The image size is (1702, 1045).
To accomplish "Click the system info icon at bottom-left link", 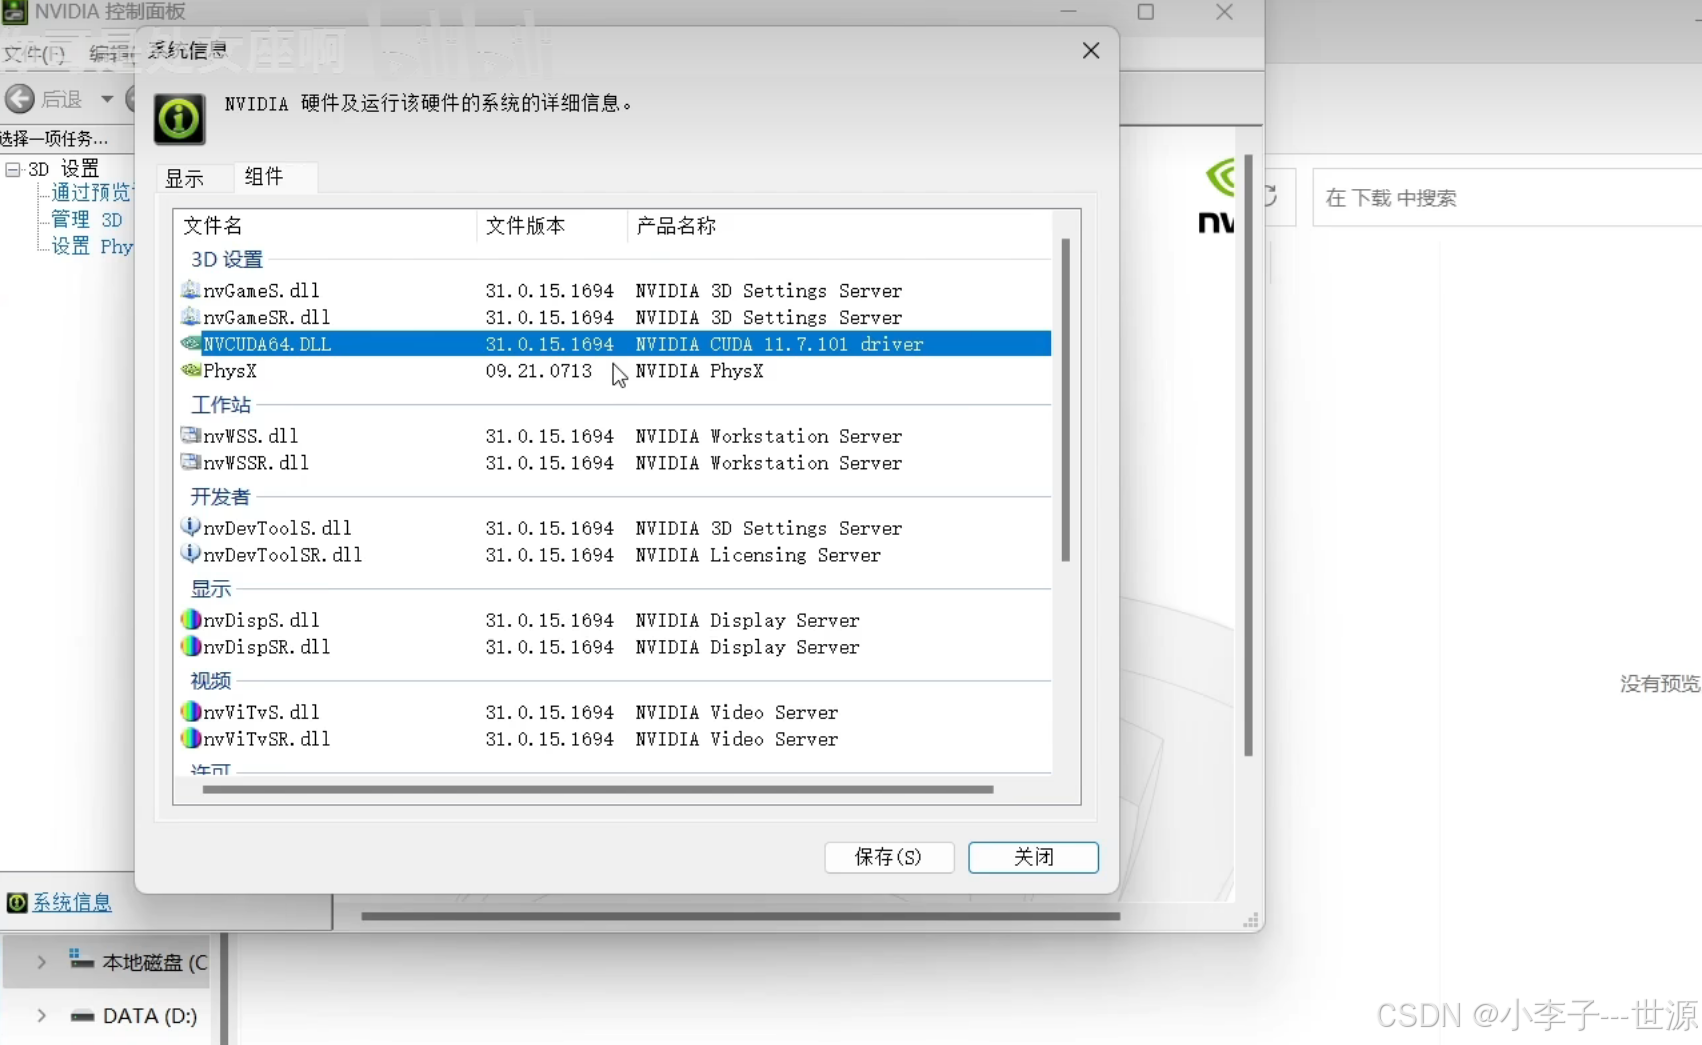I will coord(17,903).
